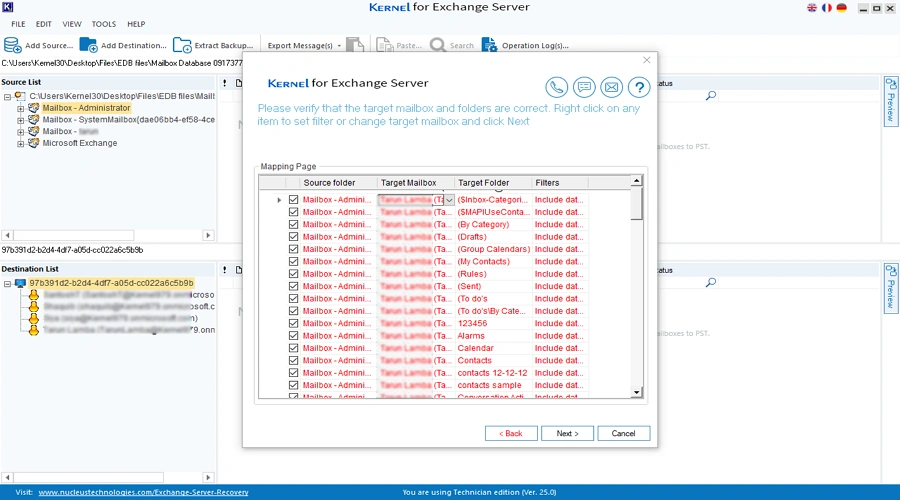Click the Add Destination toolbar icon
900x500 pixels.
(x=89, y=45)
